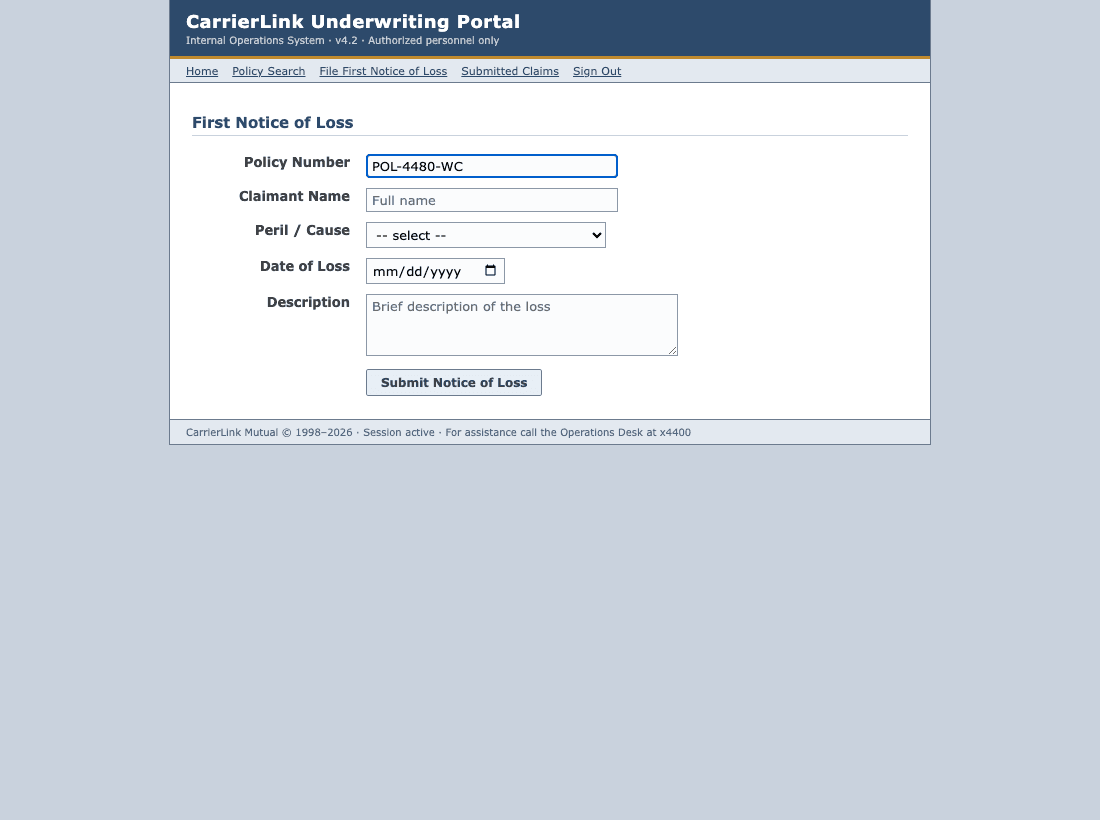This screenshot has height=820, width=1100.
Task: View Submitted Claims
Action: [x=510, y=71]
